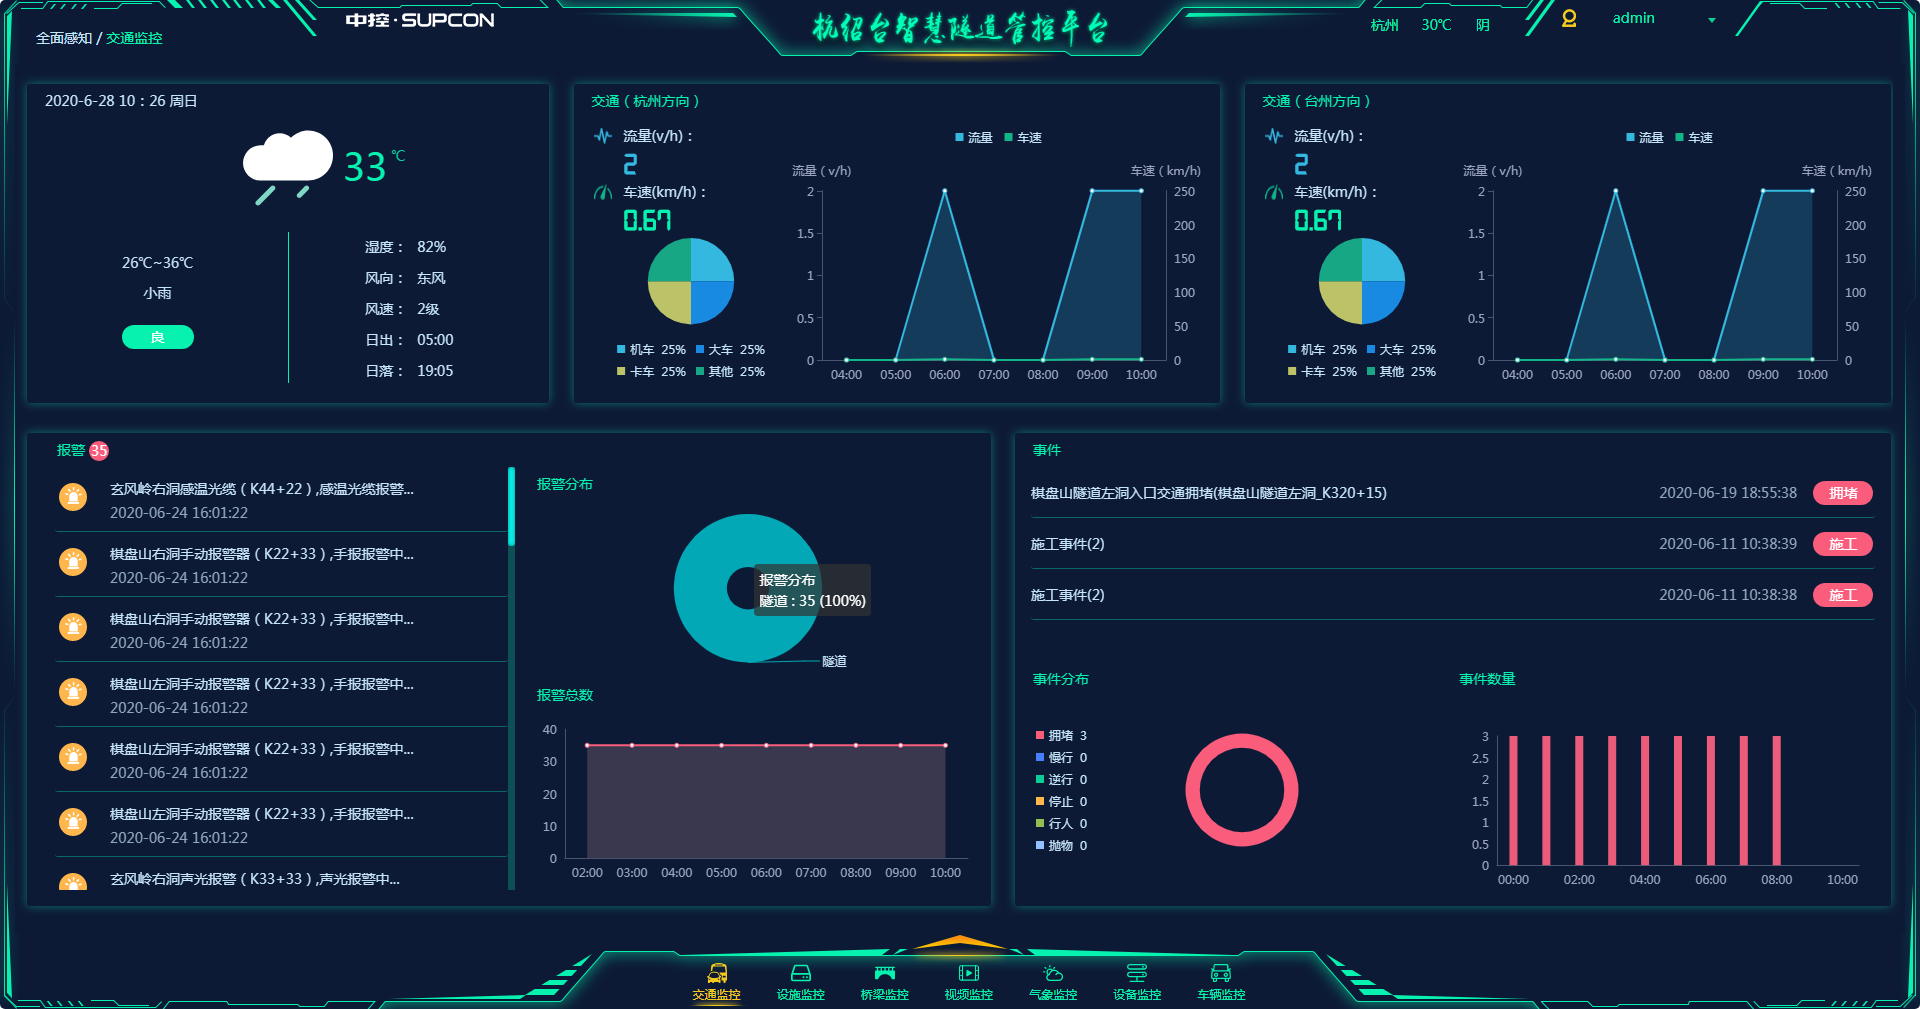Open 交通监控 in the bottom navigation
Screen dimensions: 1920x1009
tap(716, 982)
